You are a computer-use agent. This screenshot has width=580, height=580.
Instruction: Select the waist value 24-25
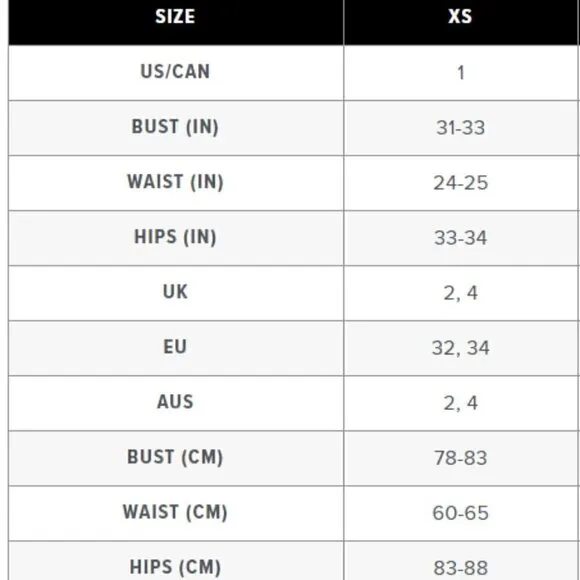pos(461,183)
